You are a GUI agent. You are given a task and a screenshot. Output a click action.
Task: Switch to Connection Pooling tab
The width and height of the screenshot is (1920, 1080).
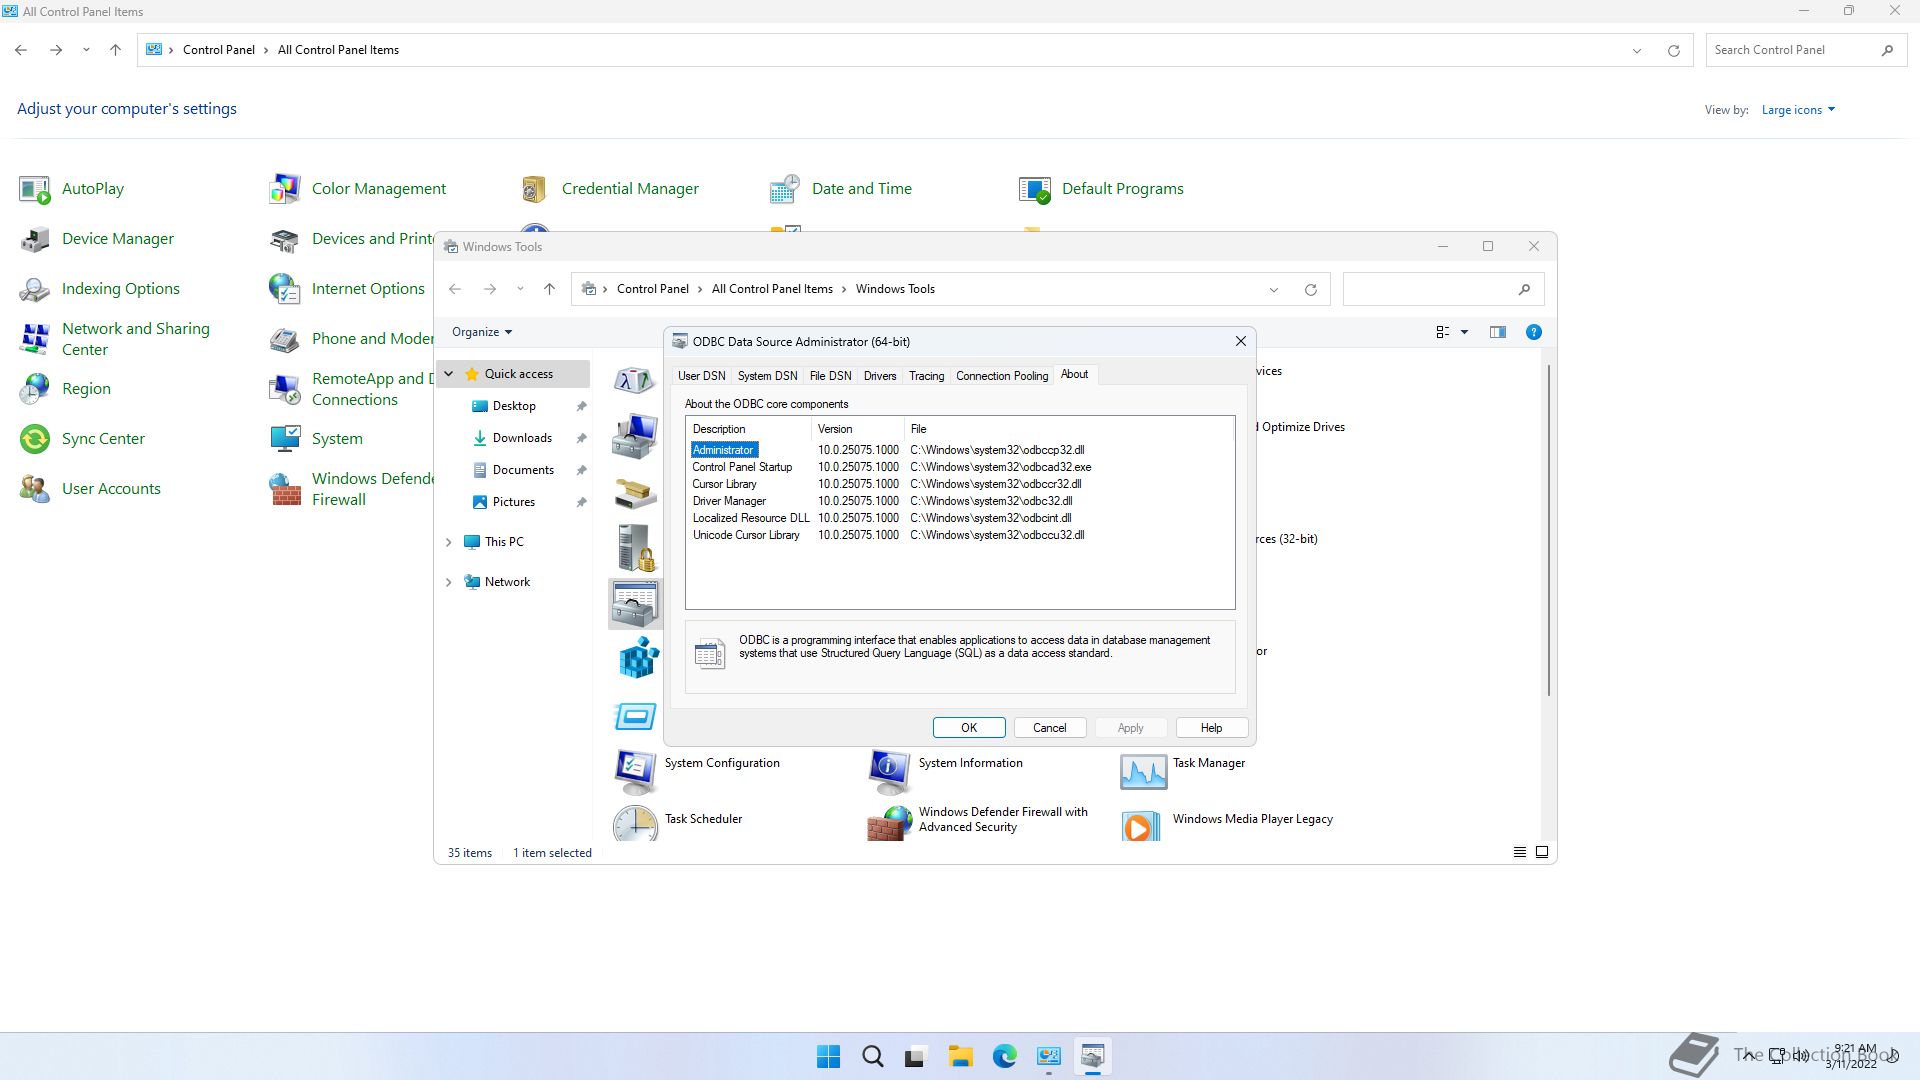click(1002, 376)
